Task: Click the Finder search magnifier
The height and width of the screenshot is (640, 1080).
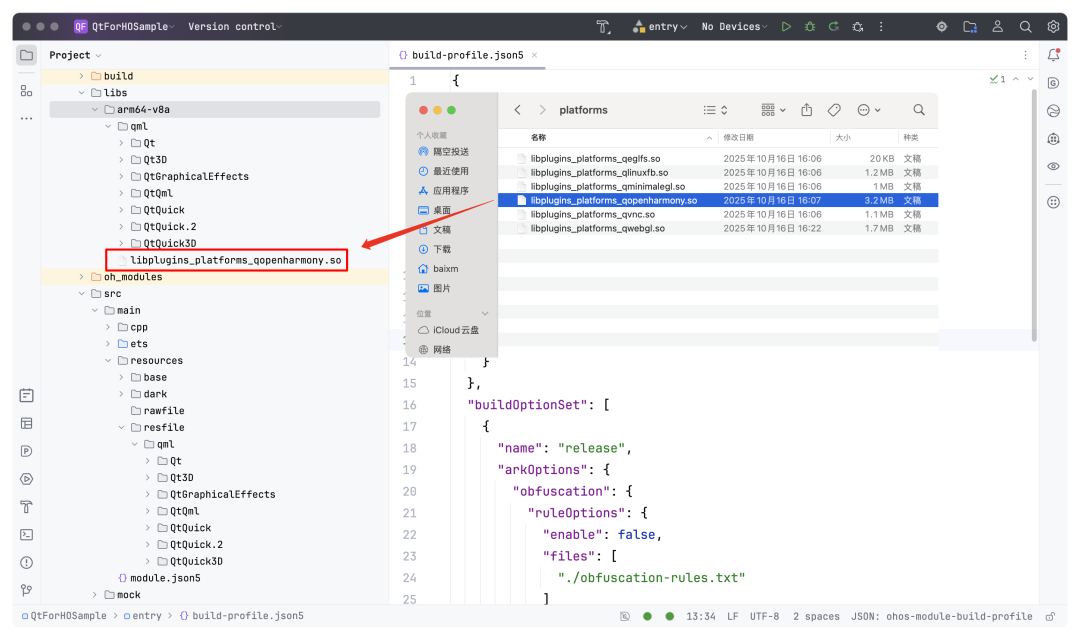Action: 919,110
